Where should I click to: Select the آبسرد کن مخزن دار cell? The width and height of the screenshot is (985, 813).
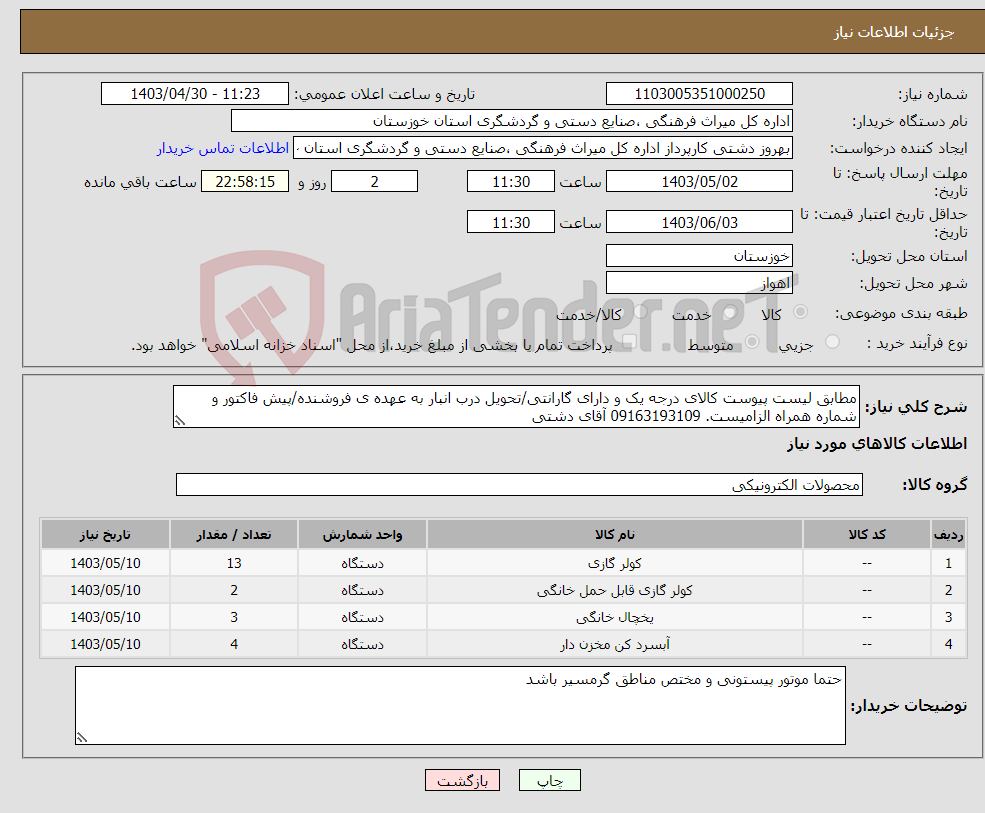(615, 645)
